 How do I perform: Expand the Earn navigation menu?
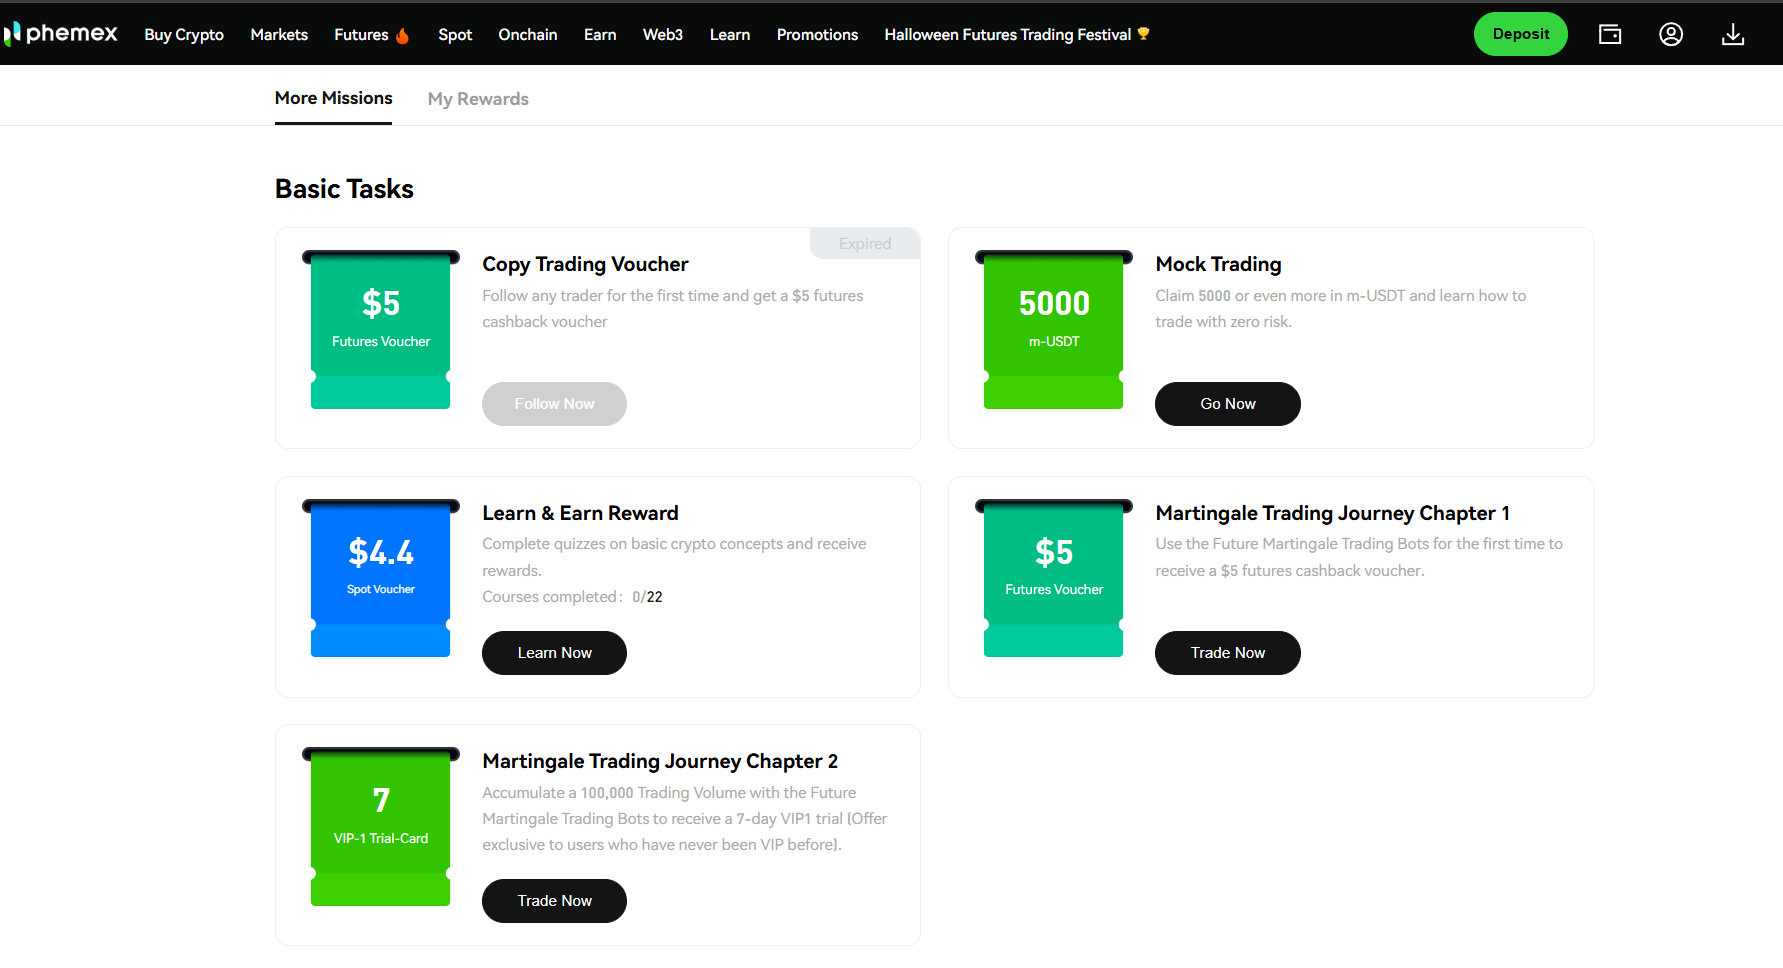click(x=600, y=35)
